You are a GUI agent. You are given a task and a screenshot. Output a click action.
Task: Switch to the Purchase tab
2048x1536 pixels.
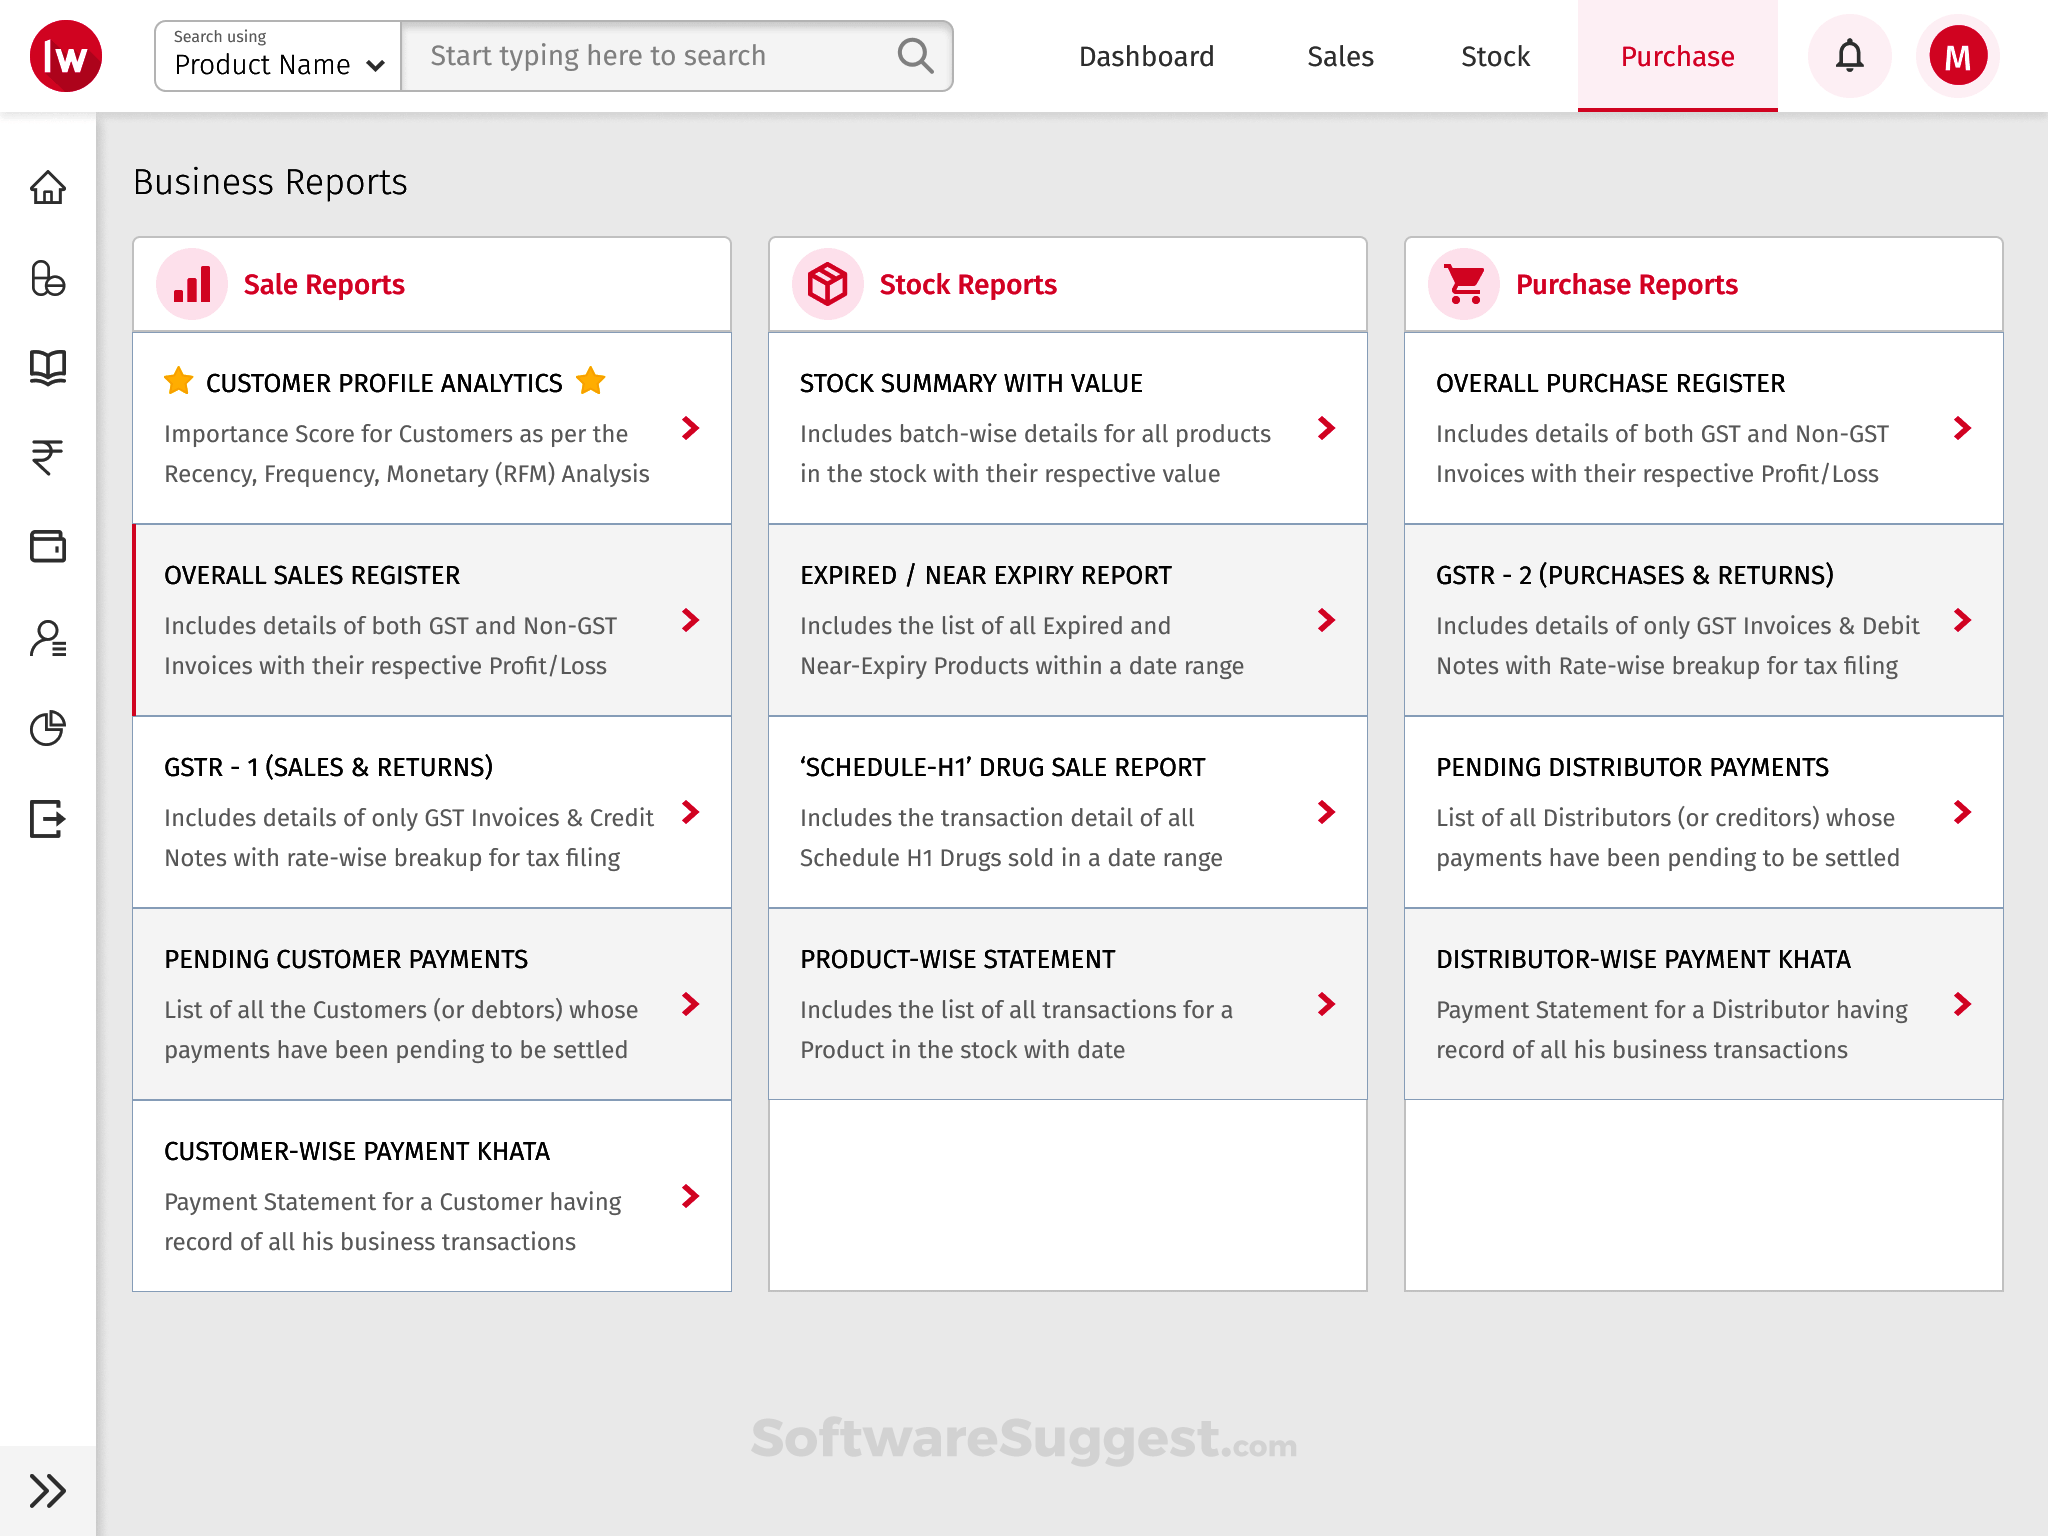[x=1677, y=56]
